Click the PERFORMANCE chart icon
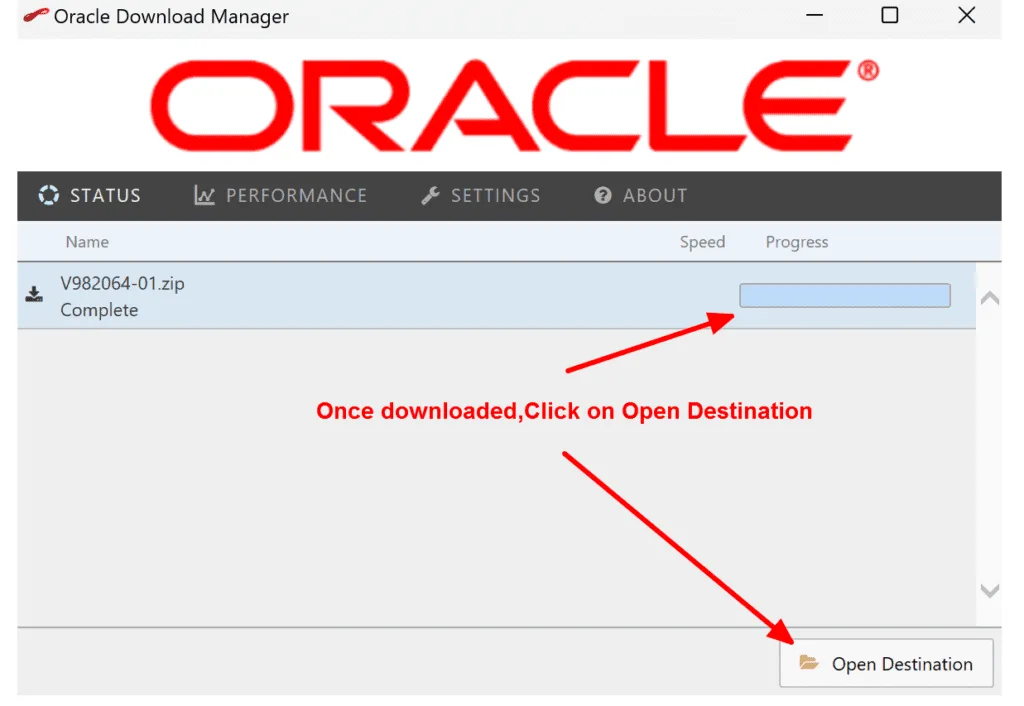This screenshot has height=706, width=1024. coord(204,195)
